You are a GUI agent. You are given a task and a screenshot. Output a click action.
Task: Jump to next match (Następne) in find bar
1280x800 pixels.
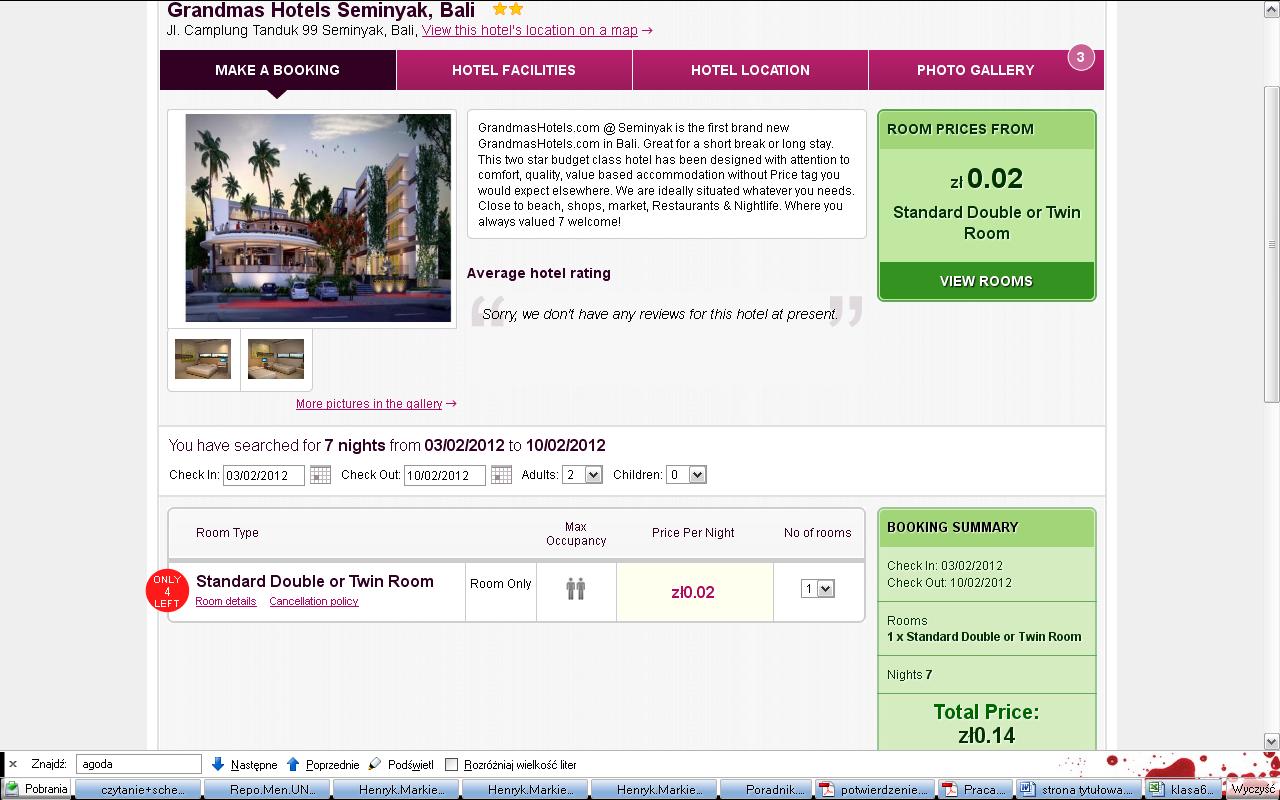point(244,764)
